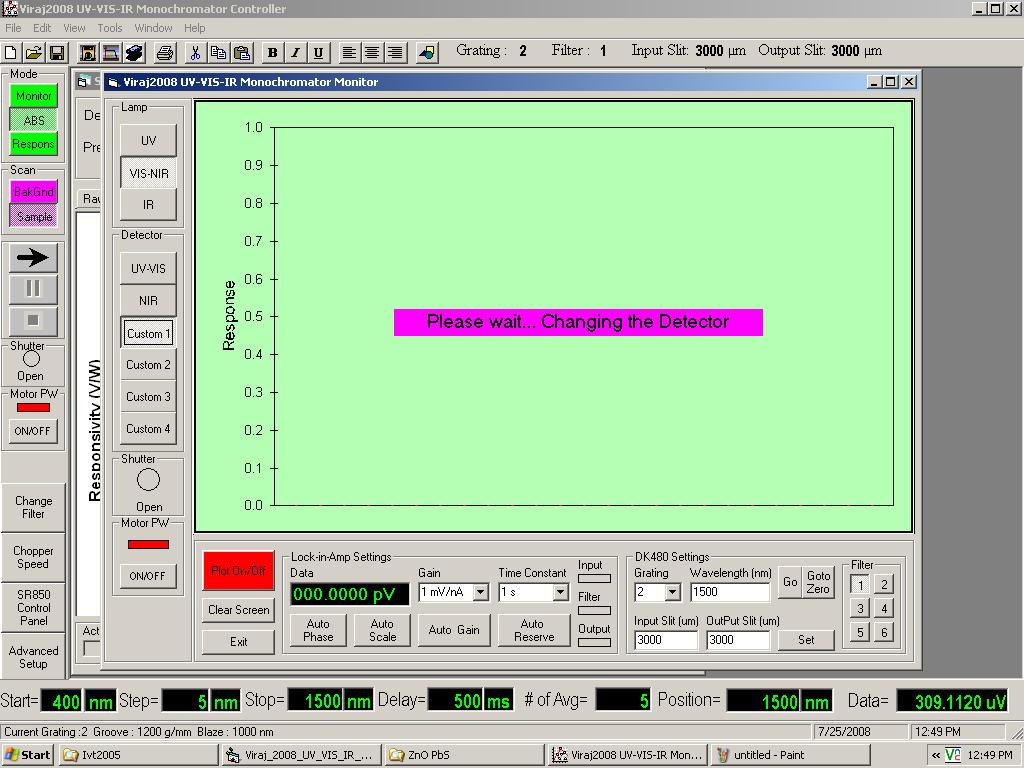Click the Clear Screen button

coord(238,610)
